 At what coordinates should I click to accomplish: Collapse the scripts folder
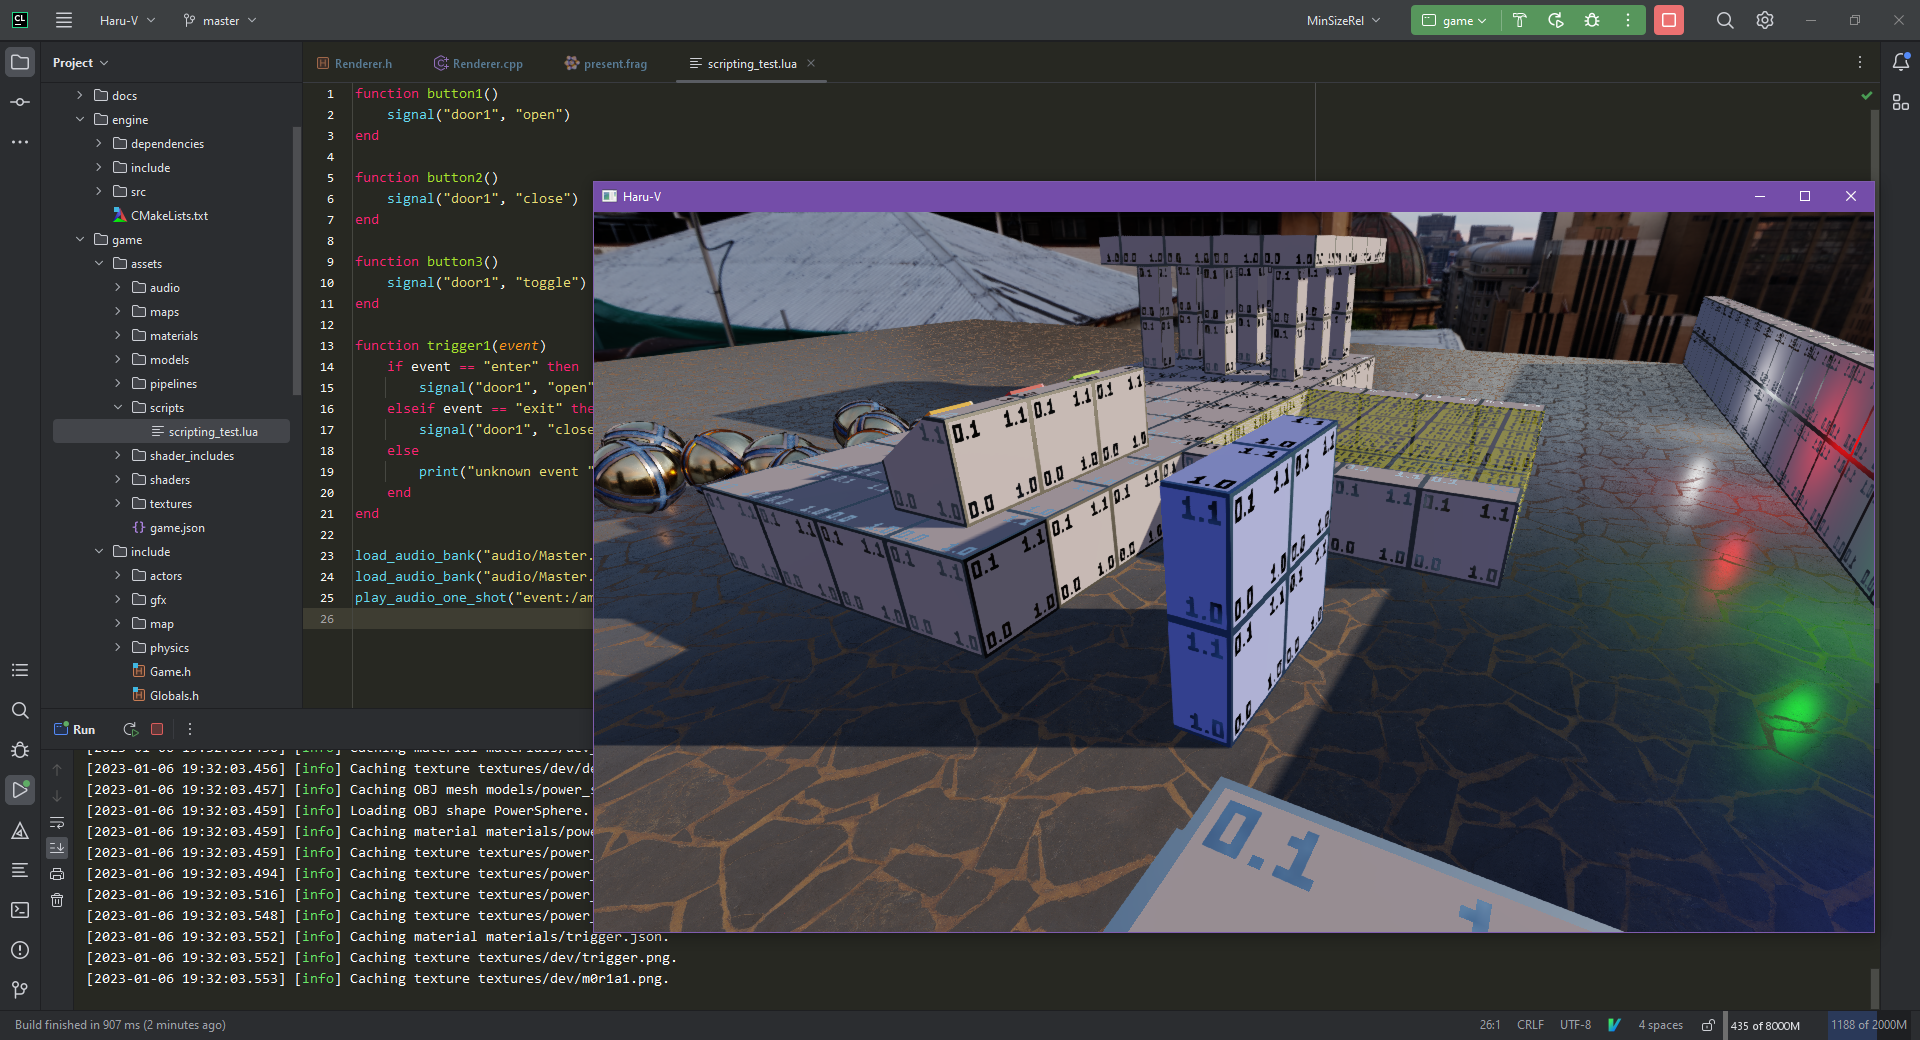click(118, 408)
